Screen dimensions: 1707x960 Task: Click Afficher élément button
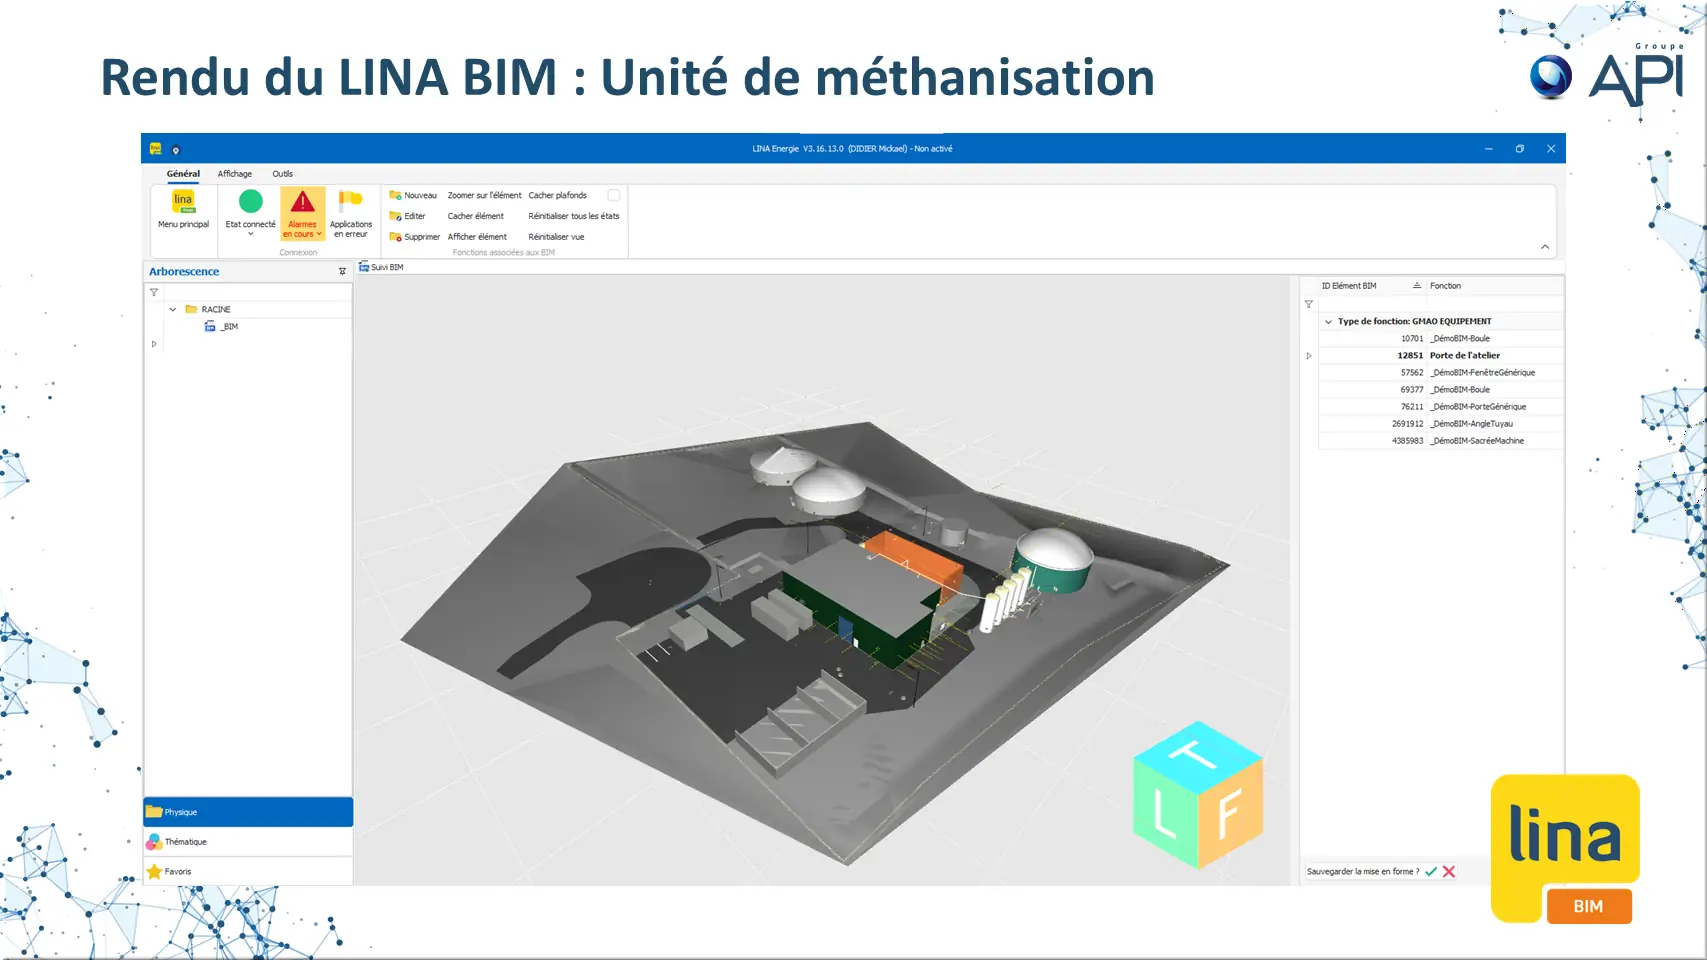[477, 237]
